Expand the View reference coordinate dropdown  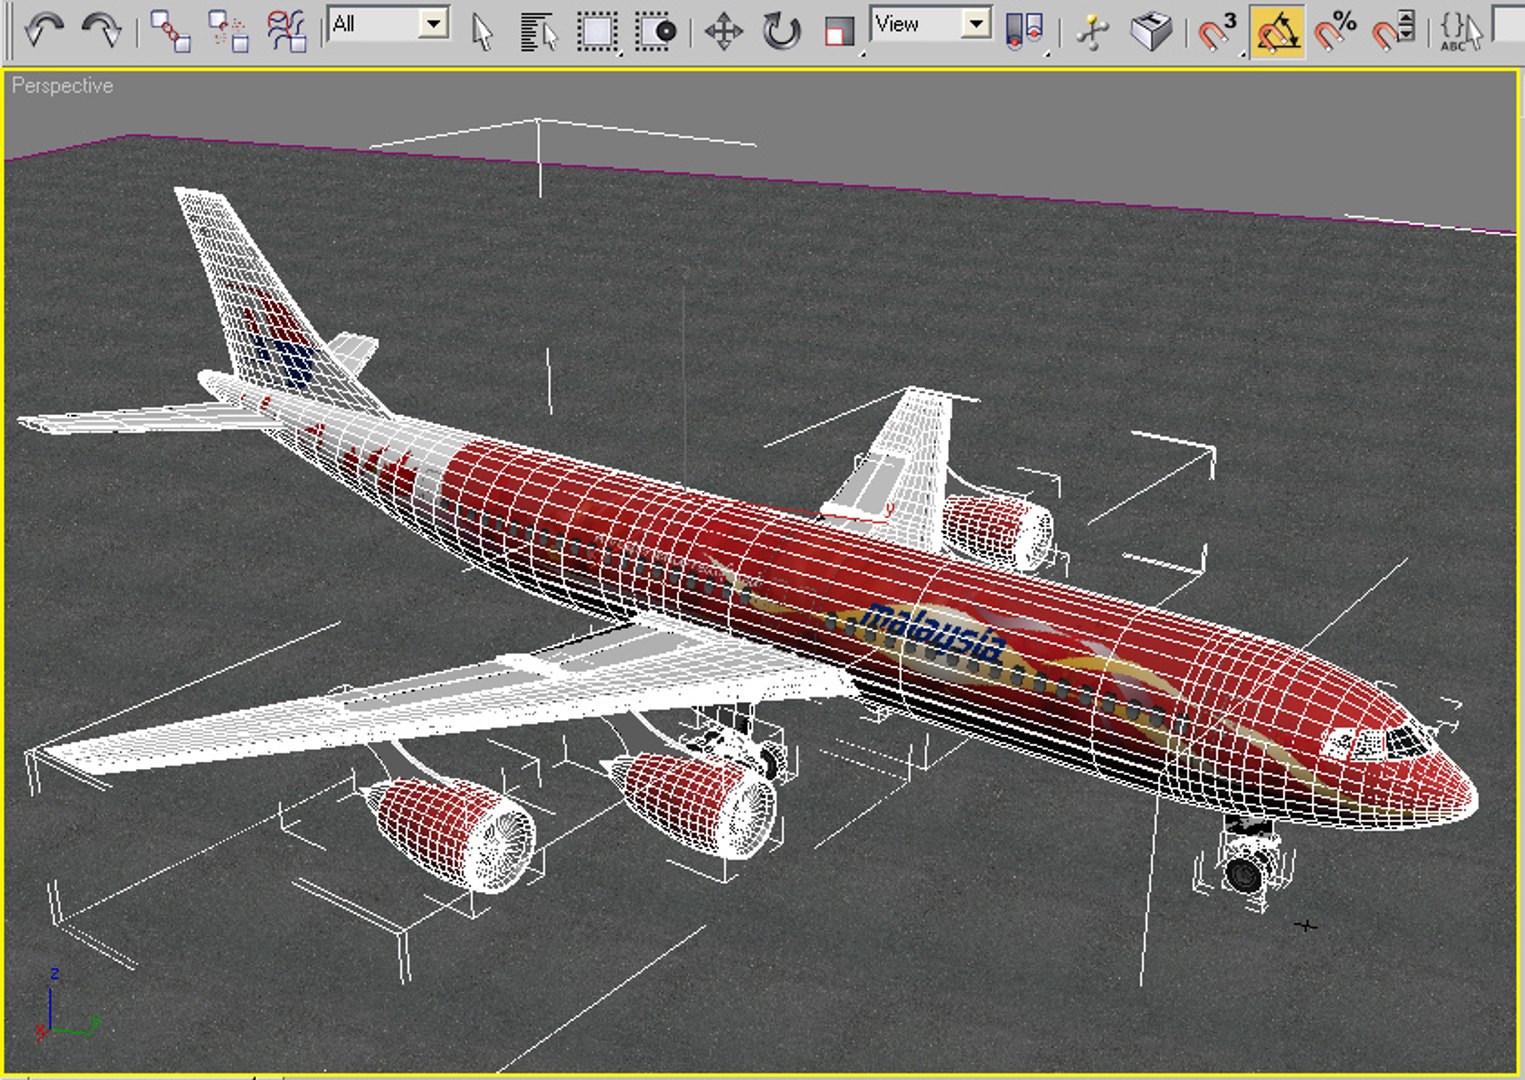click(x=931, y=24)
